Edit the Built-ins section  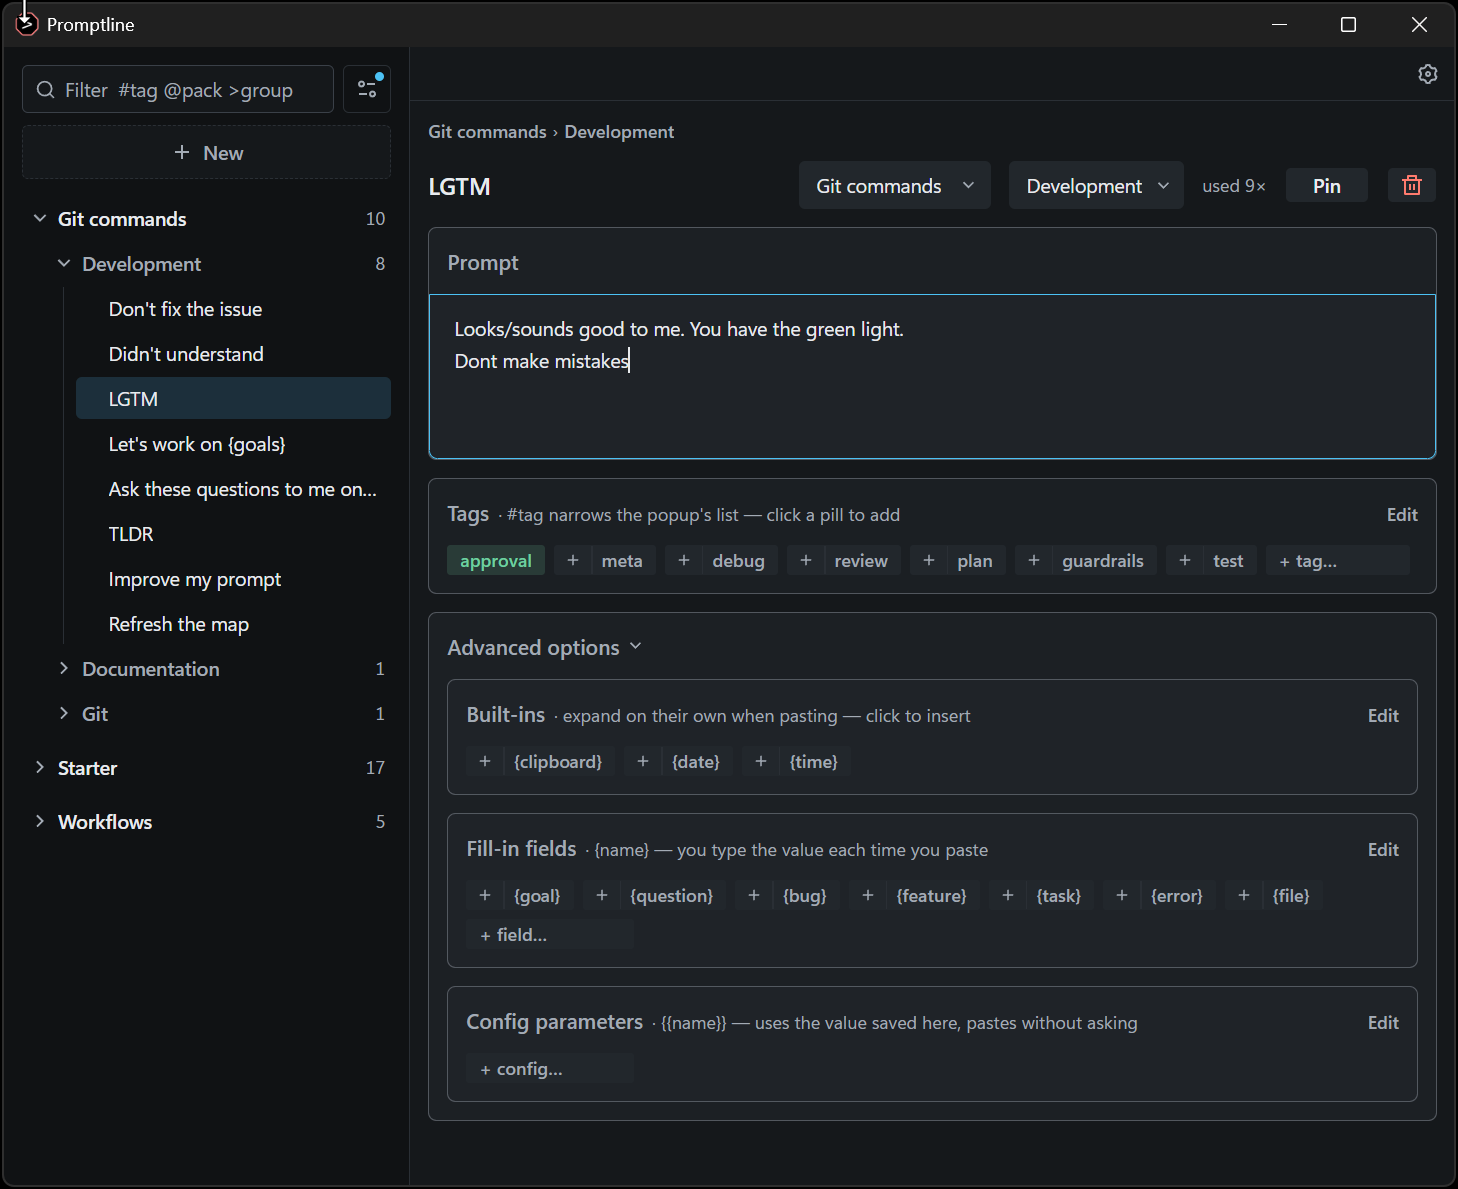[1383, 715]
